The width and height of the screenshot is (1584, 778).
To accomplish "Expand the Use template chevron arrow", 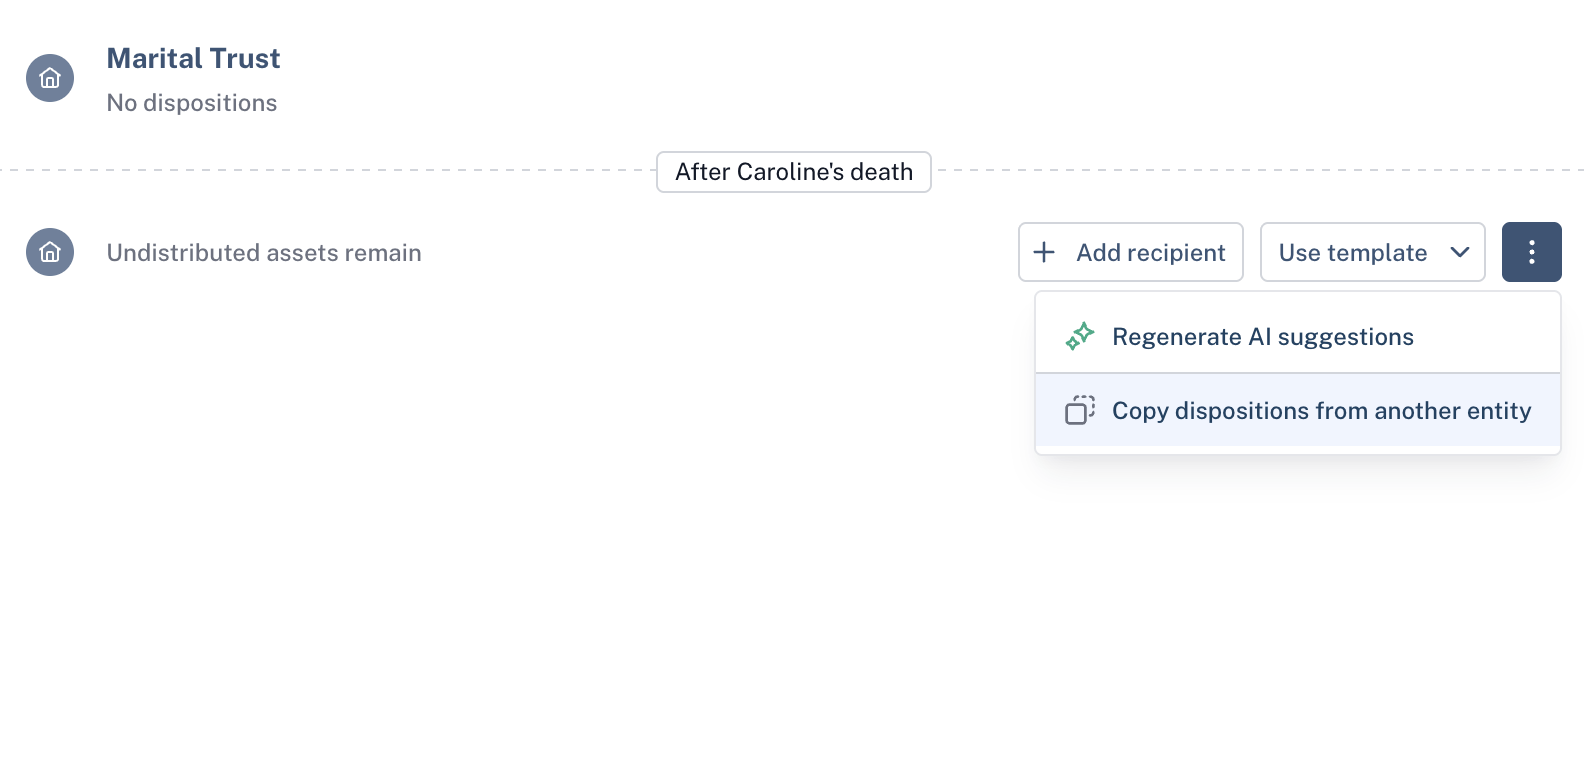I will tap(1460, 252).
